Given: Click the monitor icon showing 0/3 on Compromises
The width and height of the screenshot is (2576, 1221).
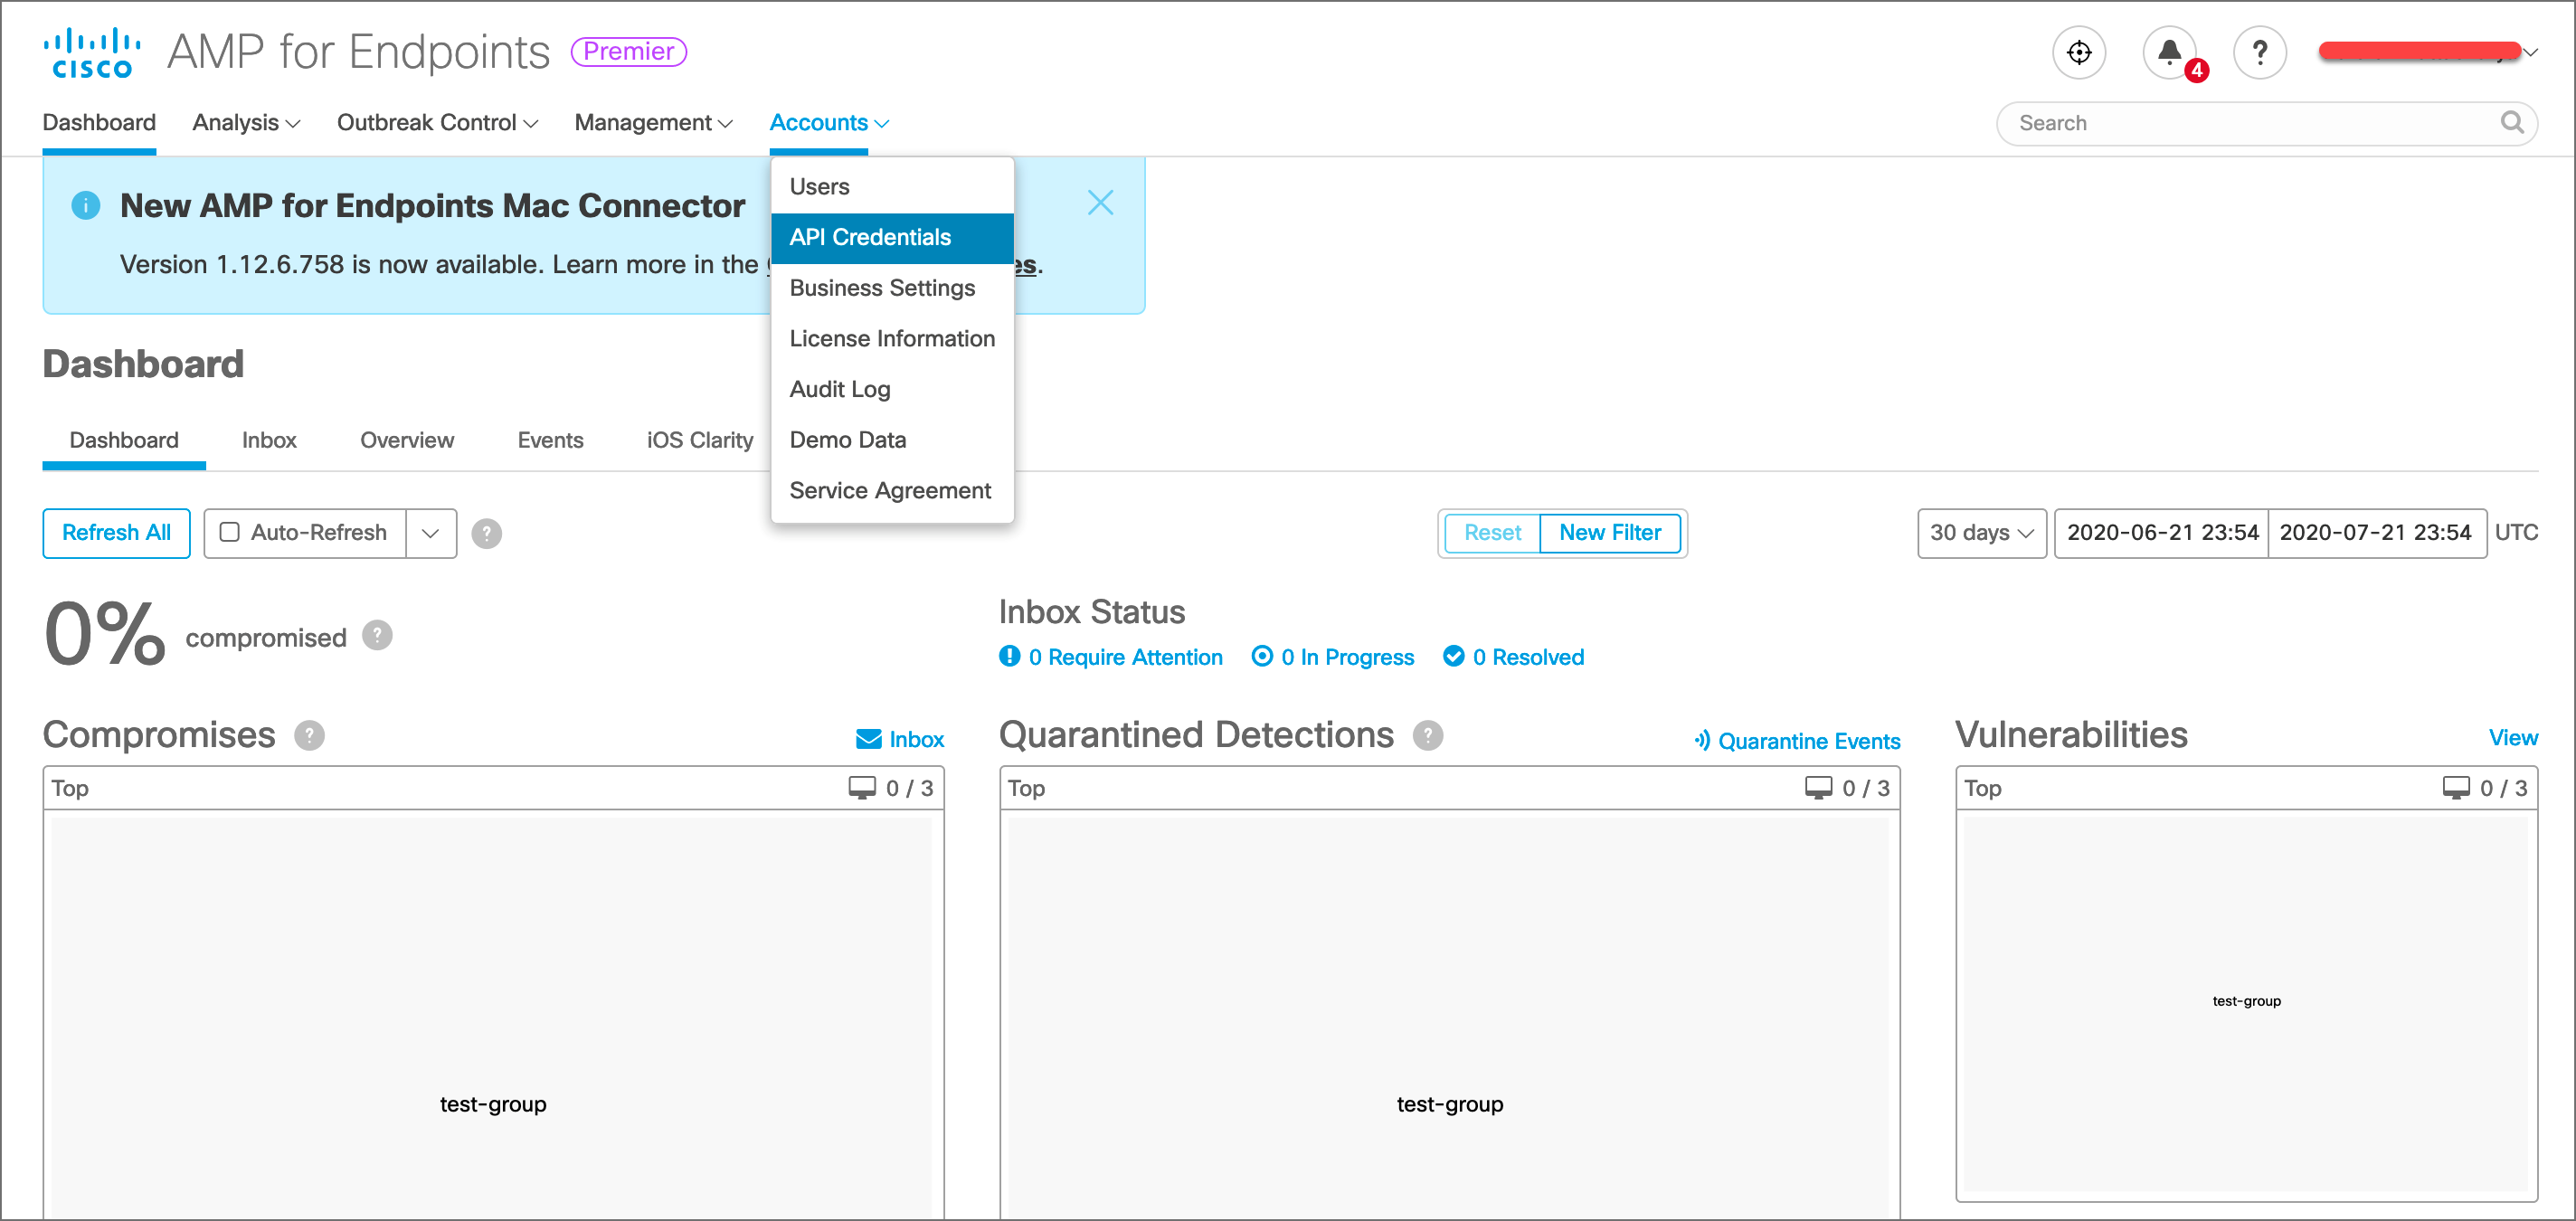Looking at the screenshot, I should click(x=861, y=787).
